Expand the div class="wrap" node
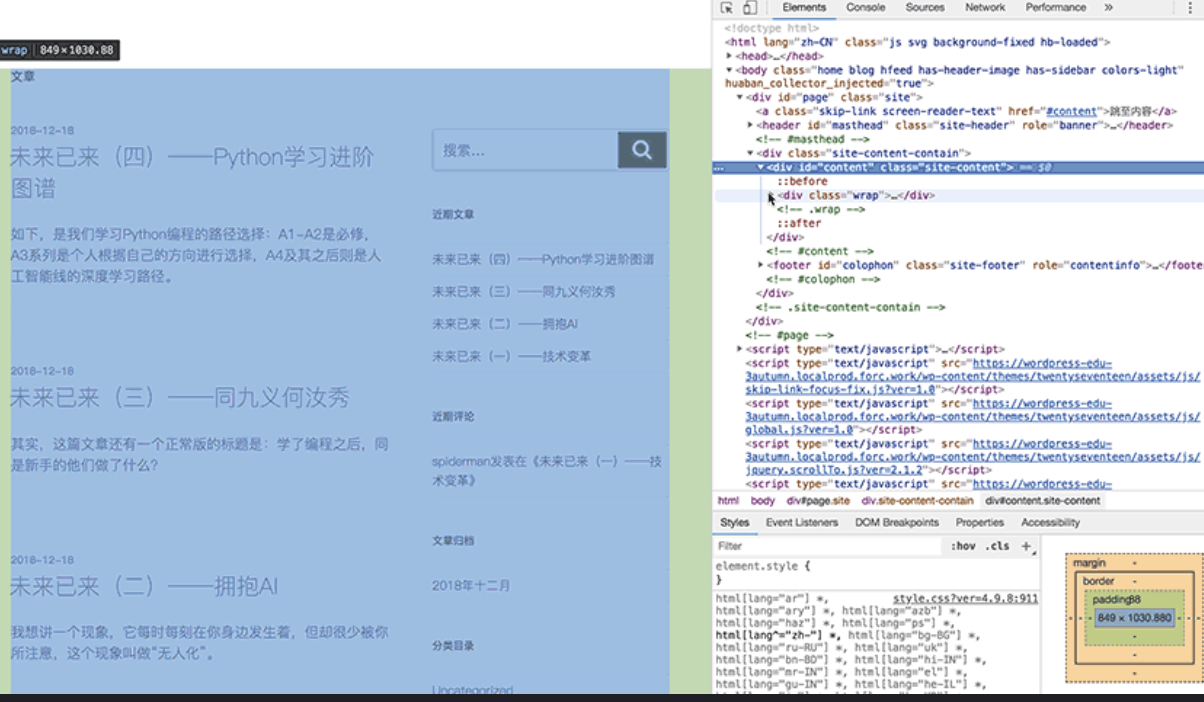The height and width of the screenshot is (702, 1204). tap(771, 195)
